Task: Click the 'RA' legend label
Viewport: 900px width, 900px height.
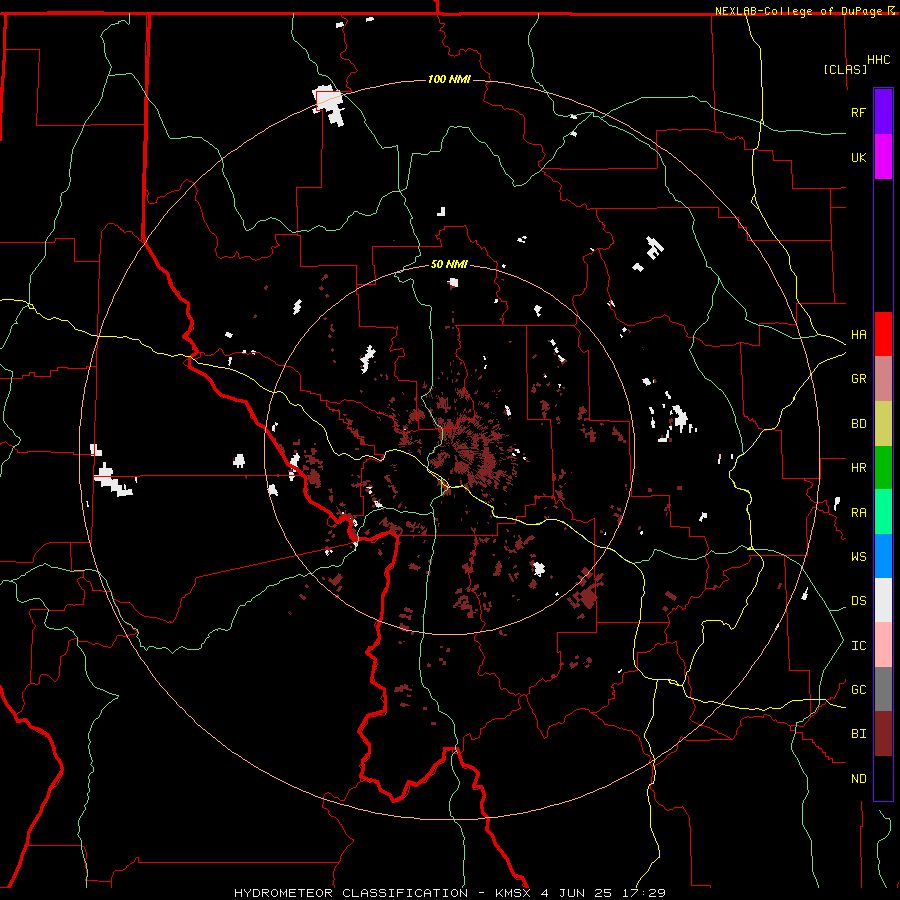Action: click(858, 513)
